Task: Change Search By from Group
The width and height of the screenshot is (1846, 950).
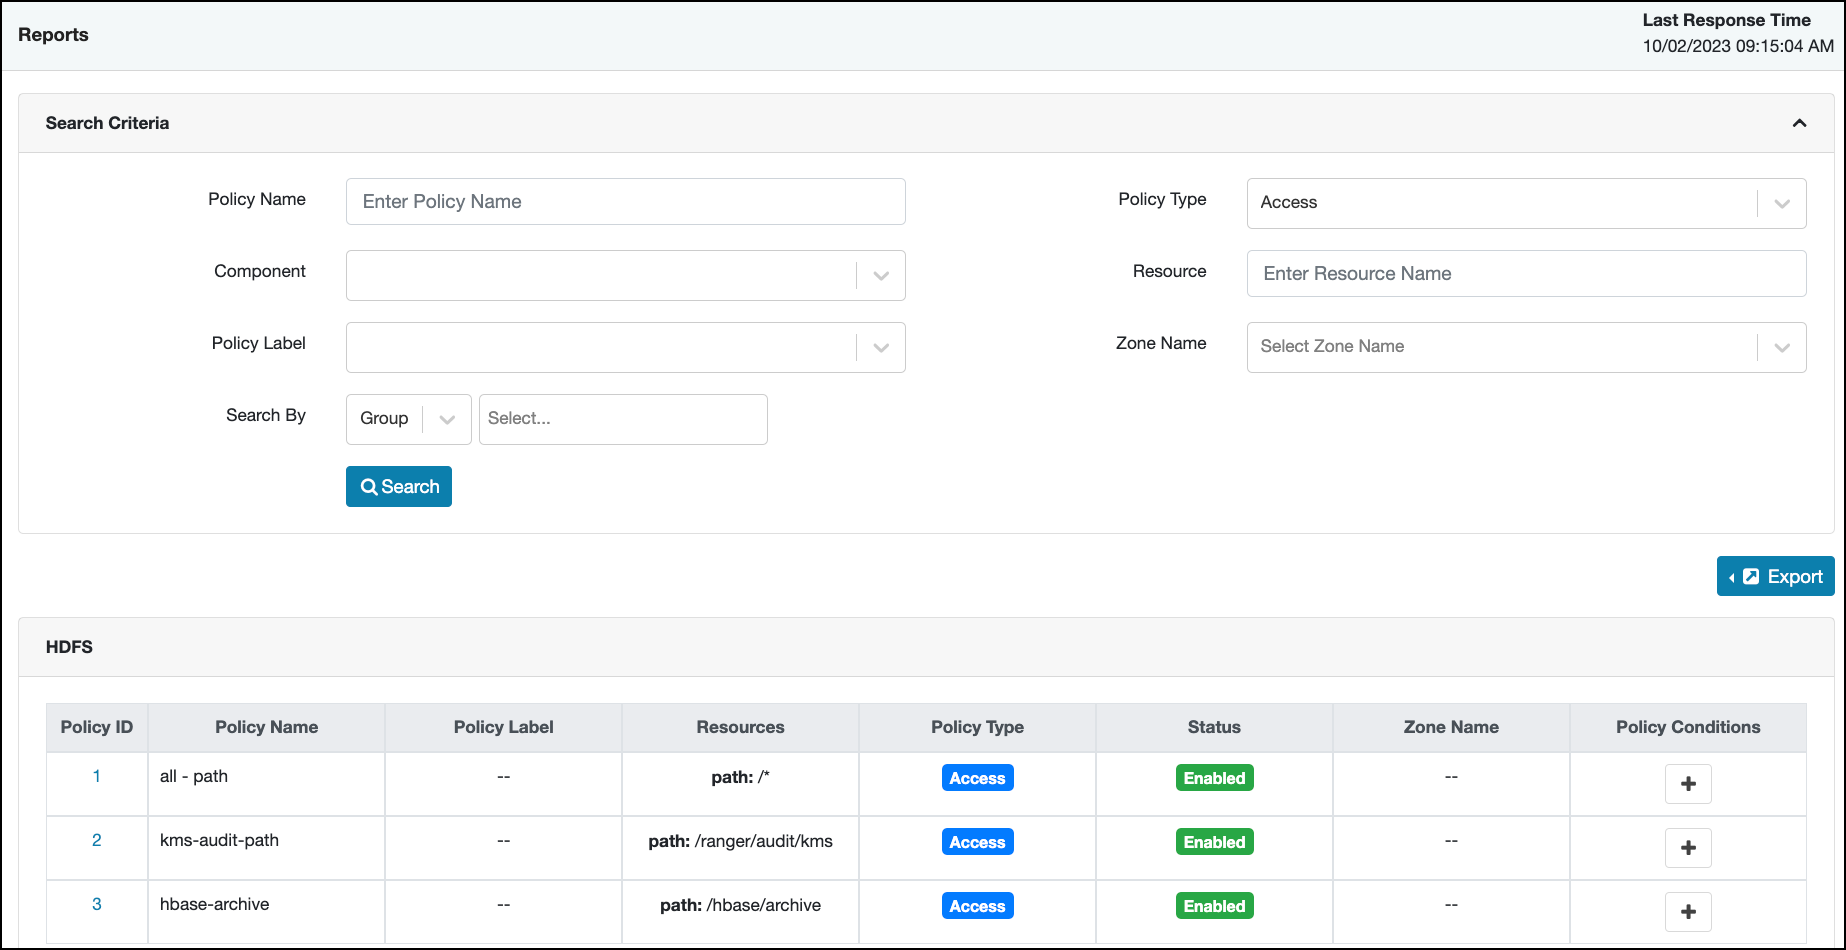Action: (408, 419)
